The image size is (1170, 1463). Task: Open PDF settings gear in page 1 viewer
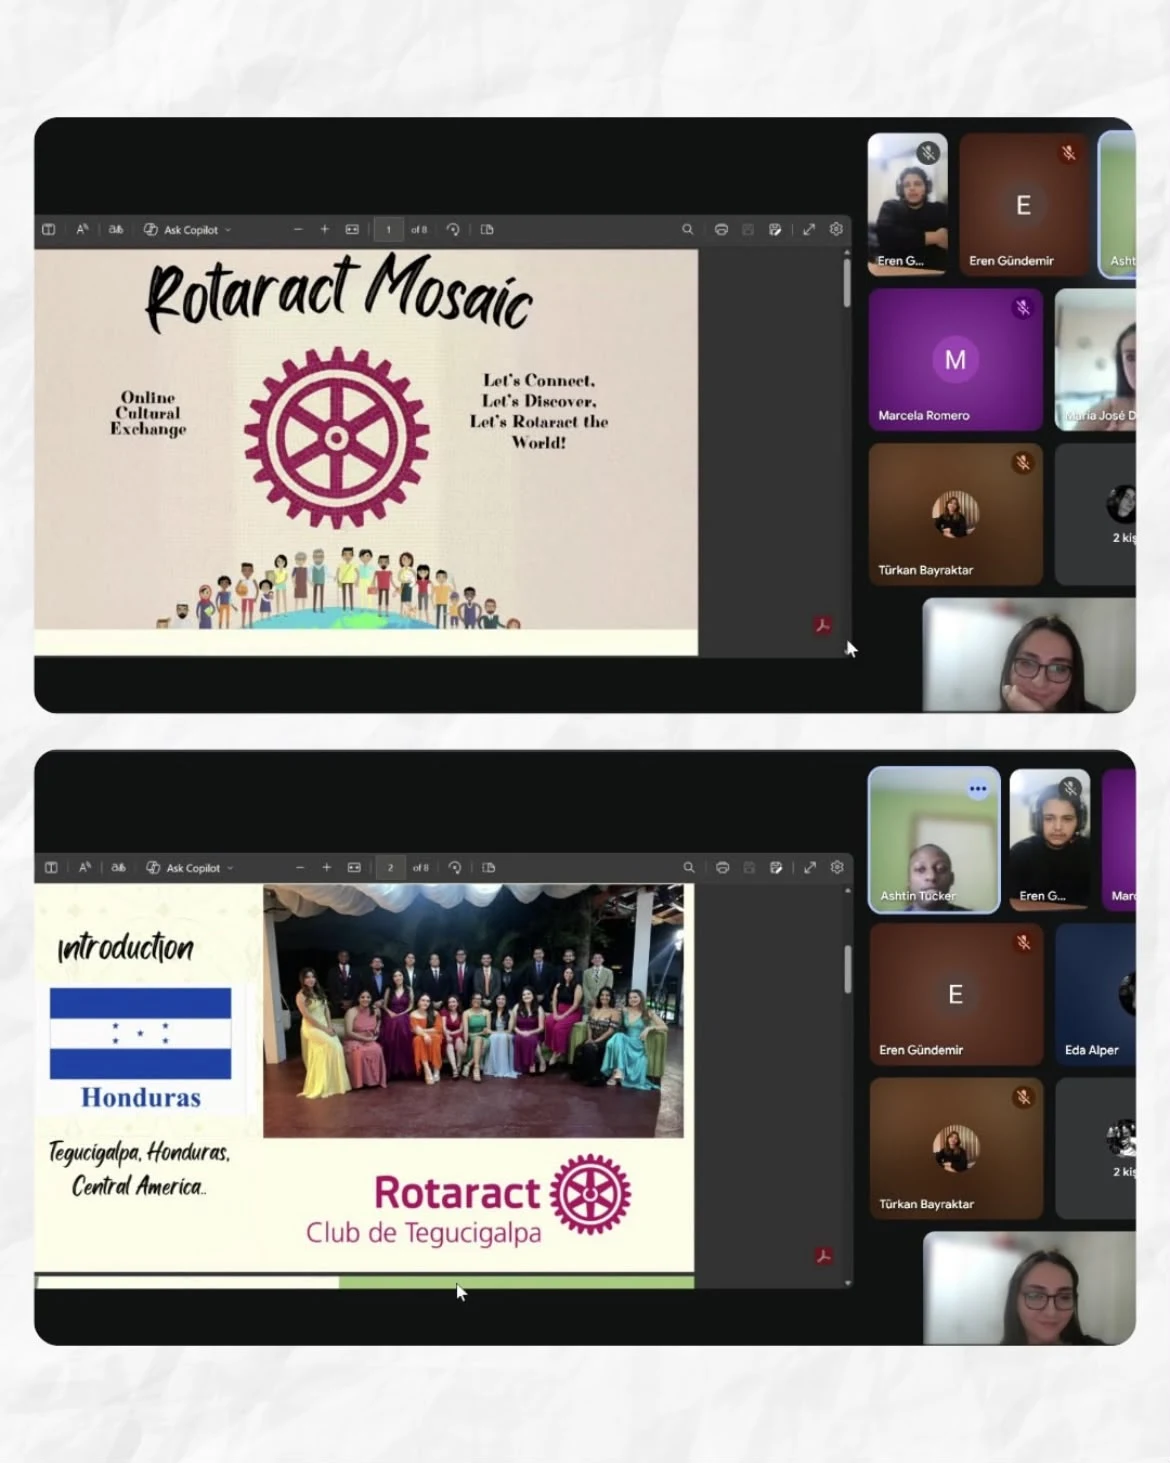click(x=836, y=229)
